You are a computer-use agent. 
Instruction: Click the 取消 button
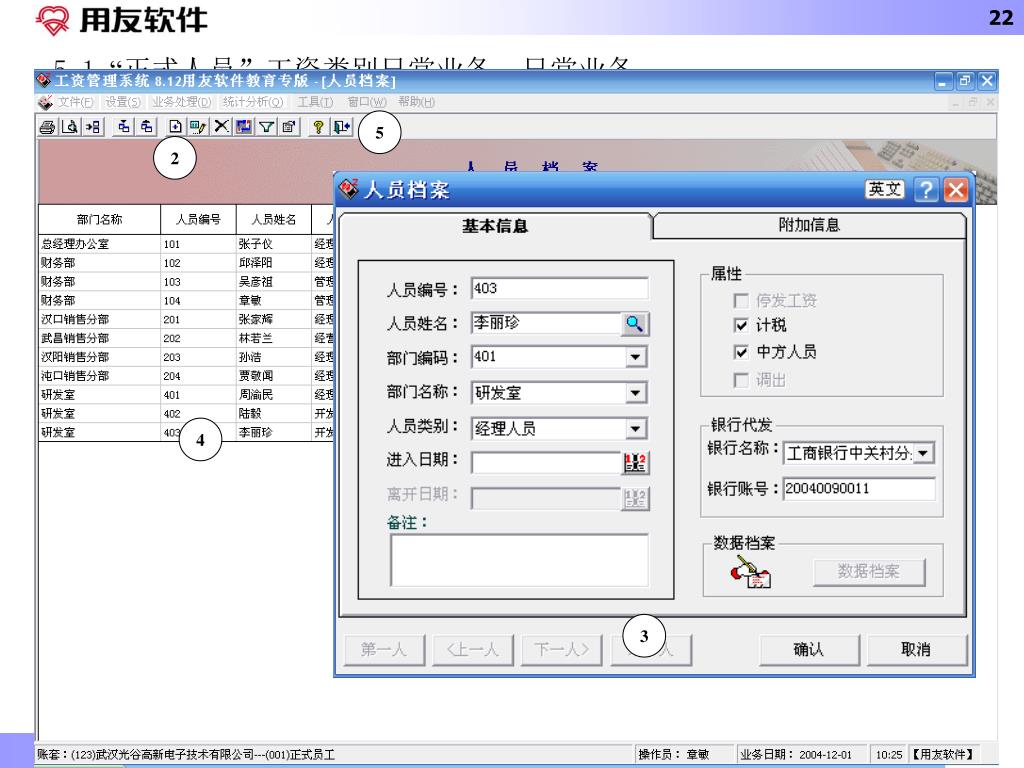(916, 649)
